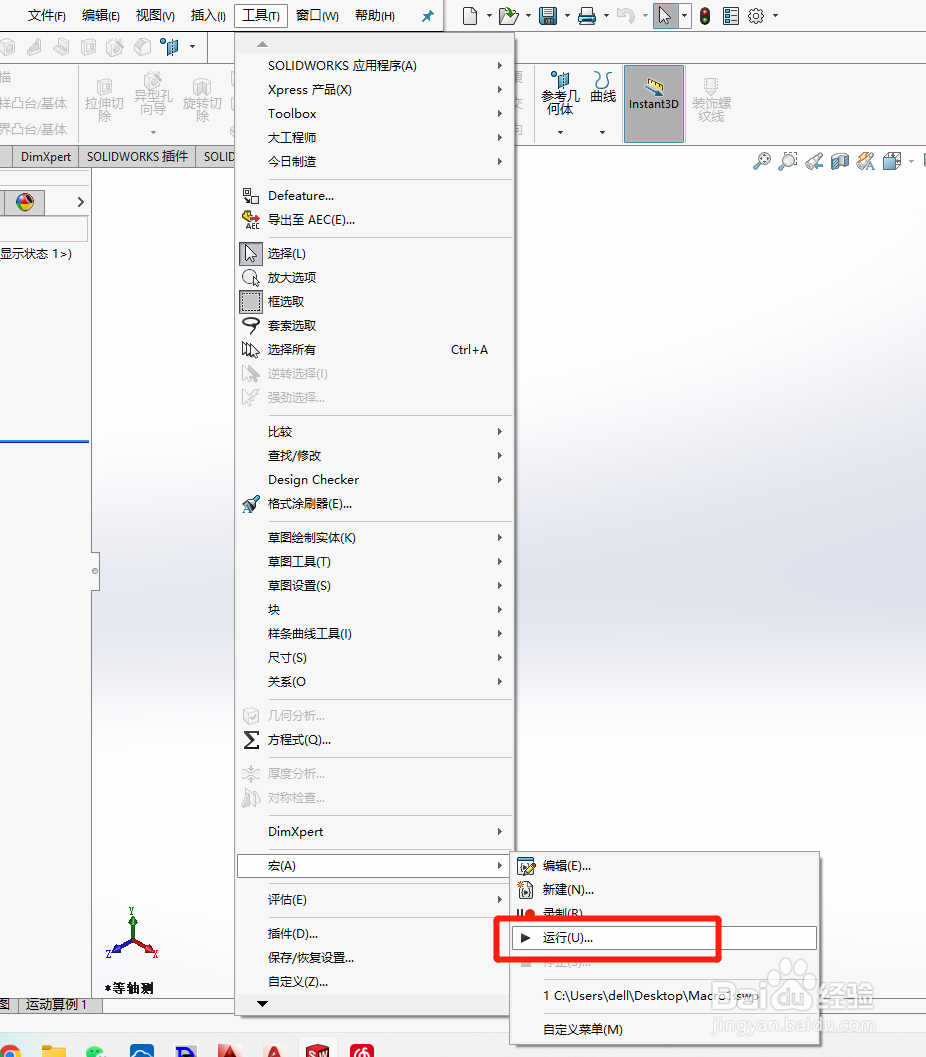Click the Print icon

coord(587,16)
